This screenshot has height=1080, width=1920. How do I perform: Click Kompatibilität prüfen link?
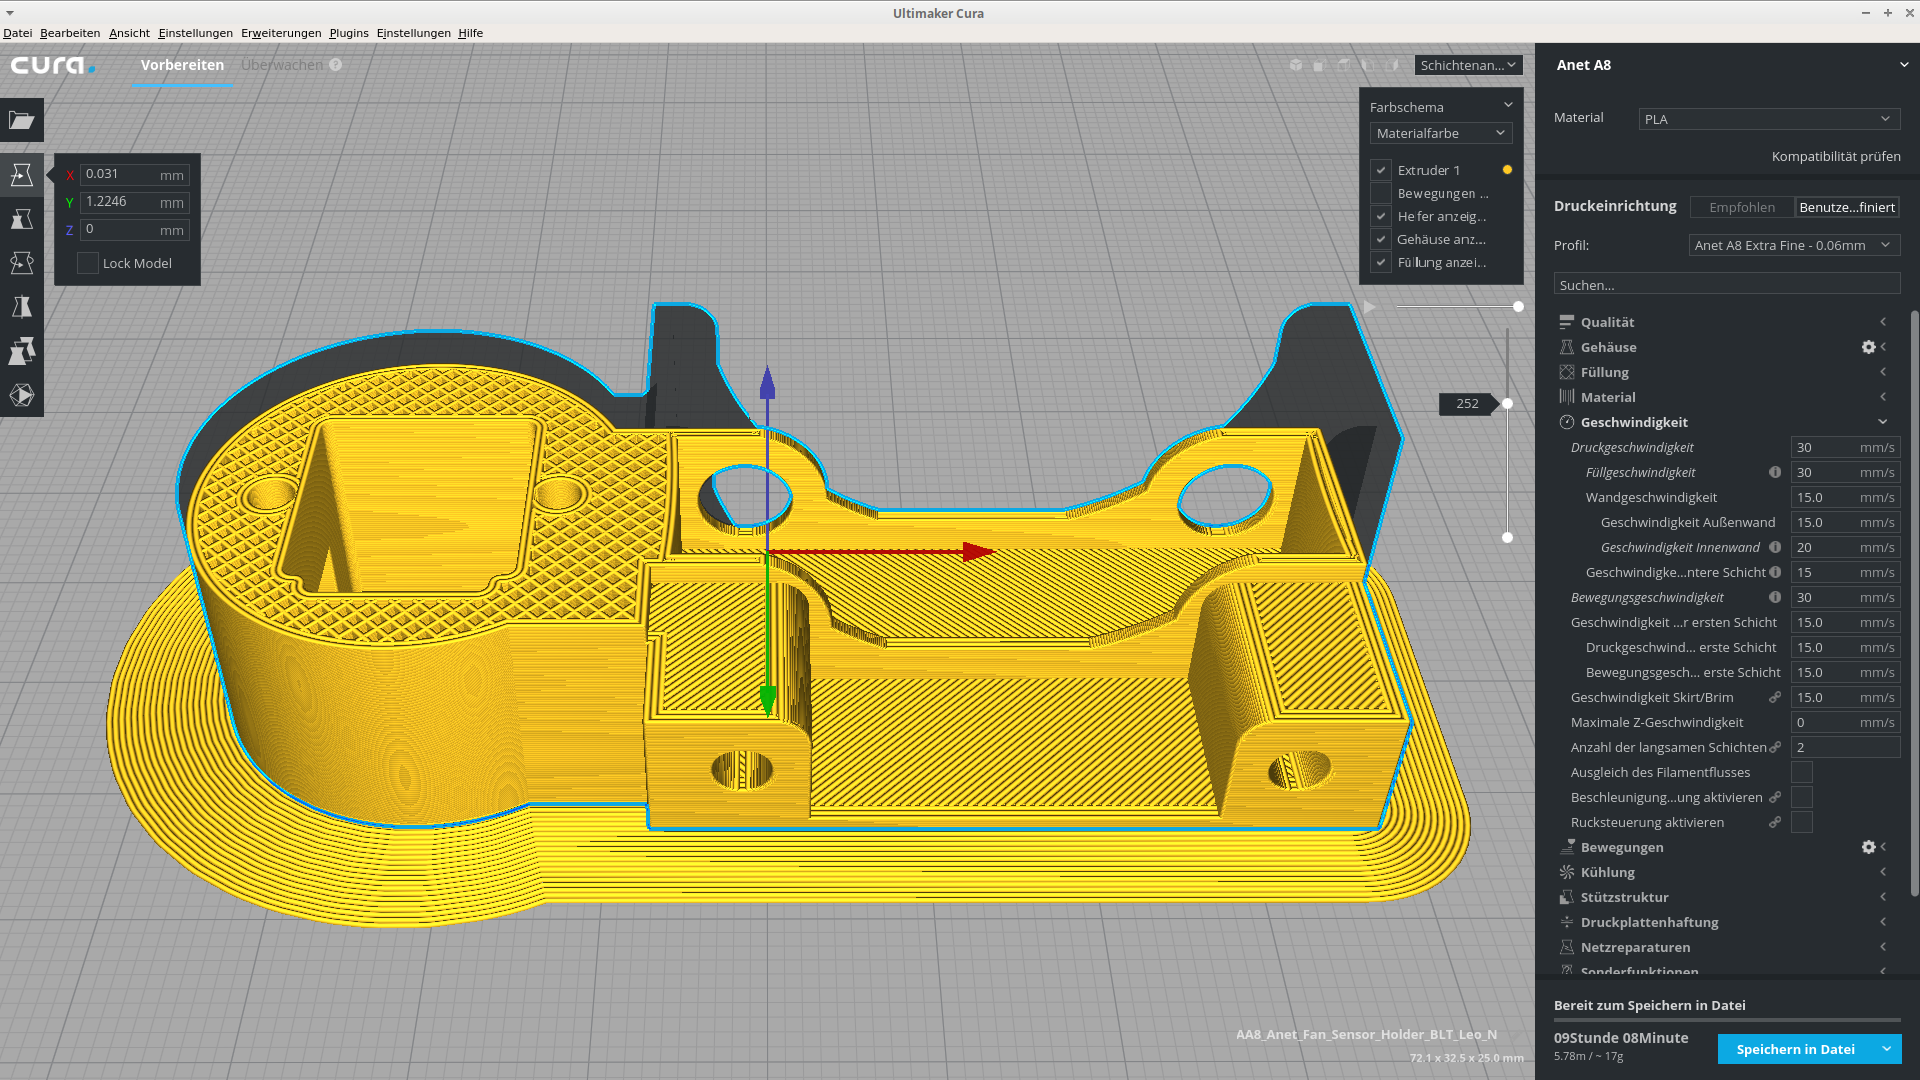click(x=1835, y=156)
